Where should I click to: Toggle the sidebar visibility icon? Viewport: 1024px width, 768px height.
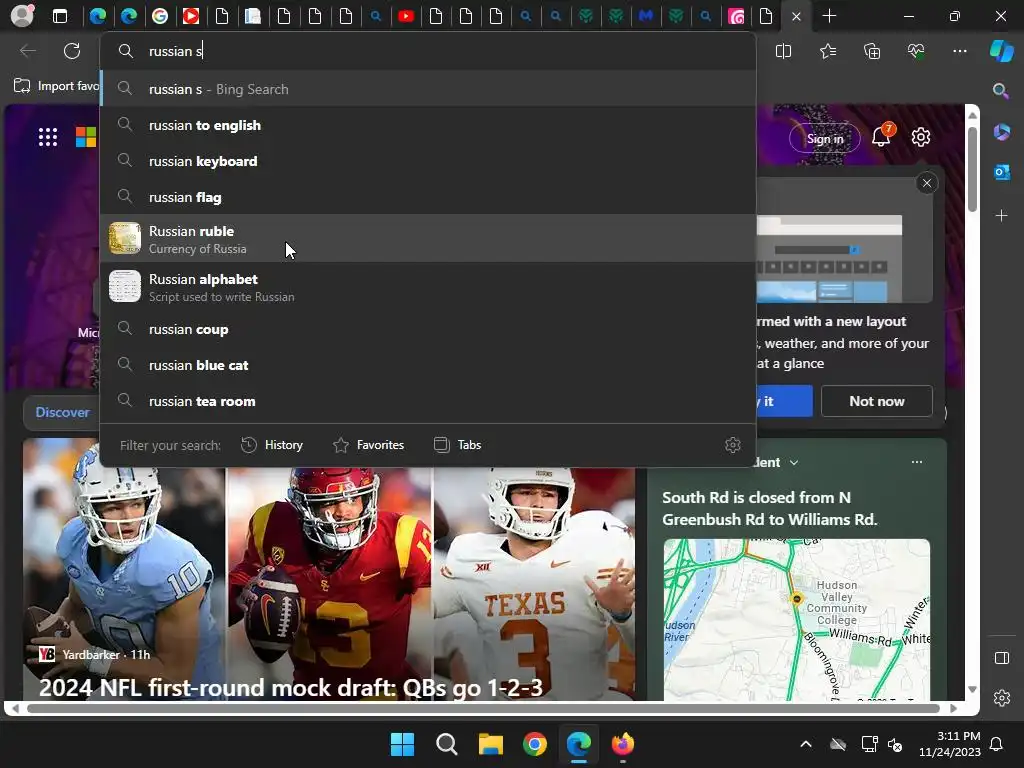(x=1001, y=658)
